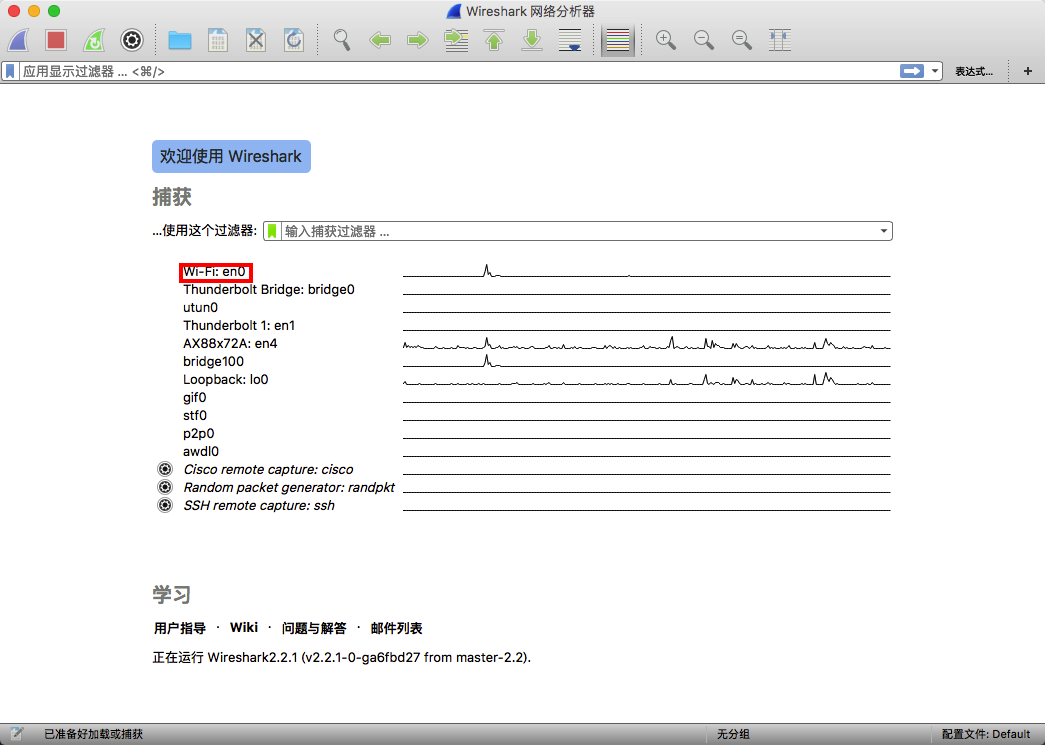The width and height of the screenshot is (1045, 745).
Task: Open capture filter bookmark icon
Action: point(272,231)
